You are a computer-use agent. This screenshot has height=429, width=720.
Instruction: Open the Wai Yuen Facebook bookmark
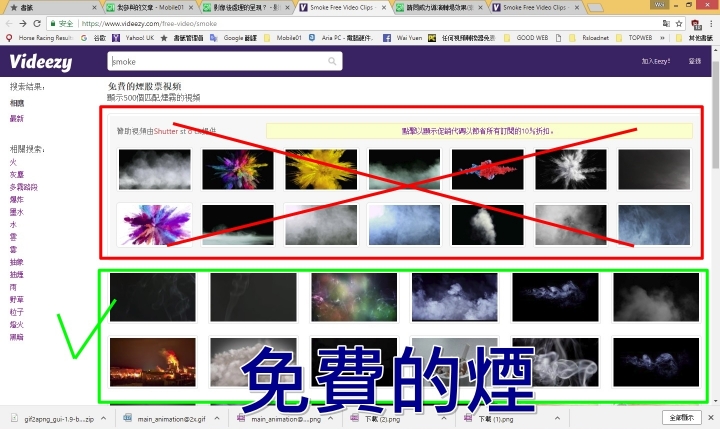click(x=403, y=38)
